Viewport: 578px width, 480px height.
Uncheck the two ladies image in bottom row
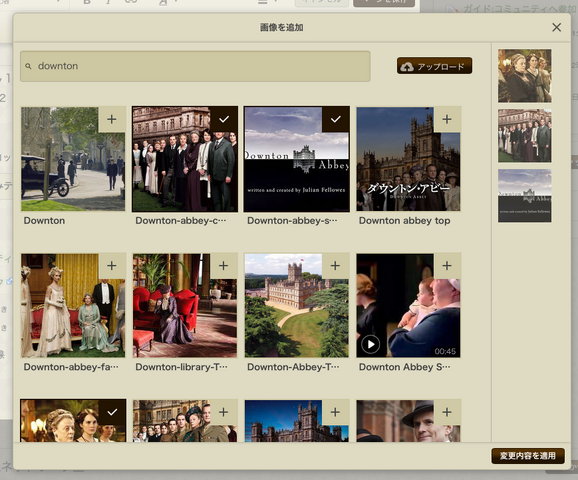(x=112, y=412)
